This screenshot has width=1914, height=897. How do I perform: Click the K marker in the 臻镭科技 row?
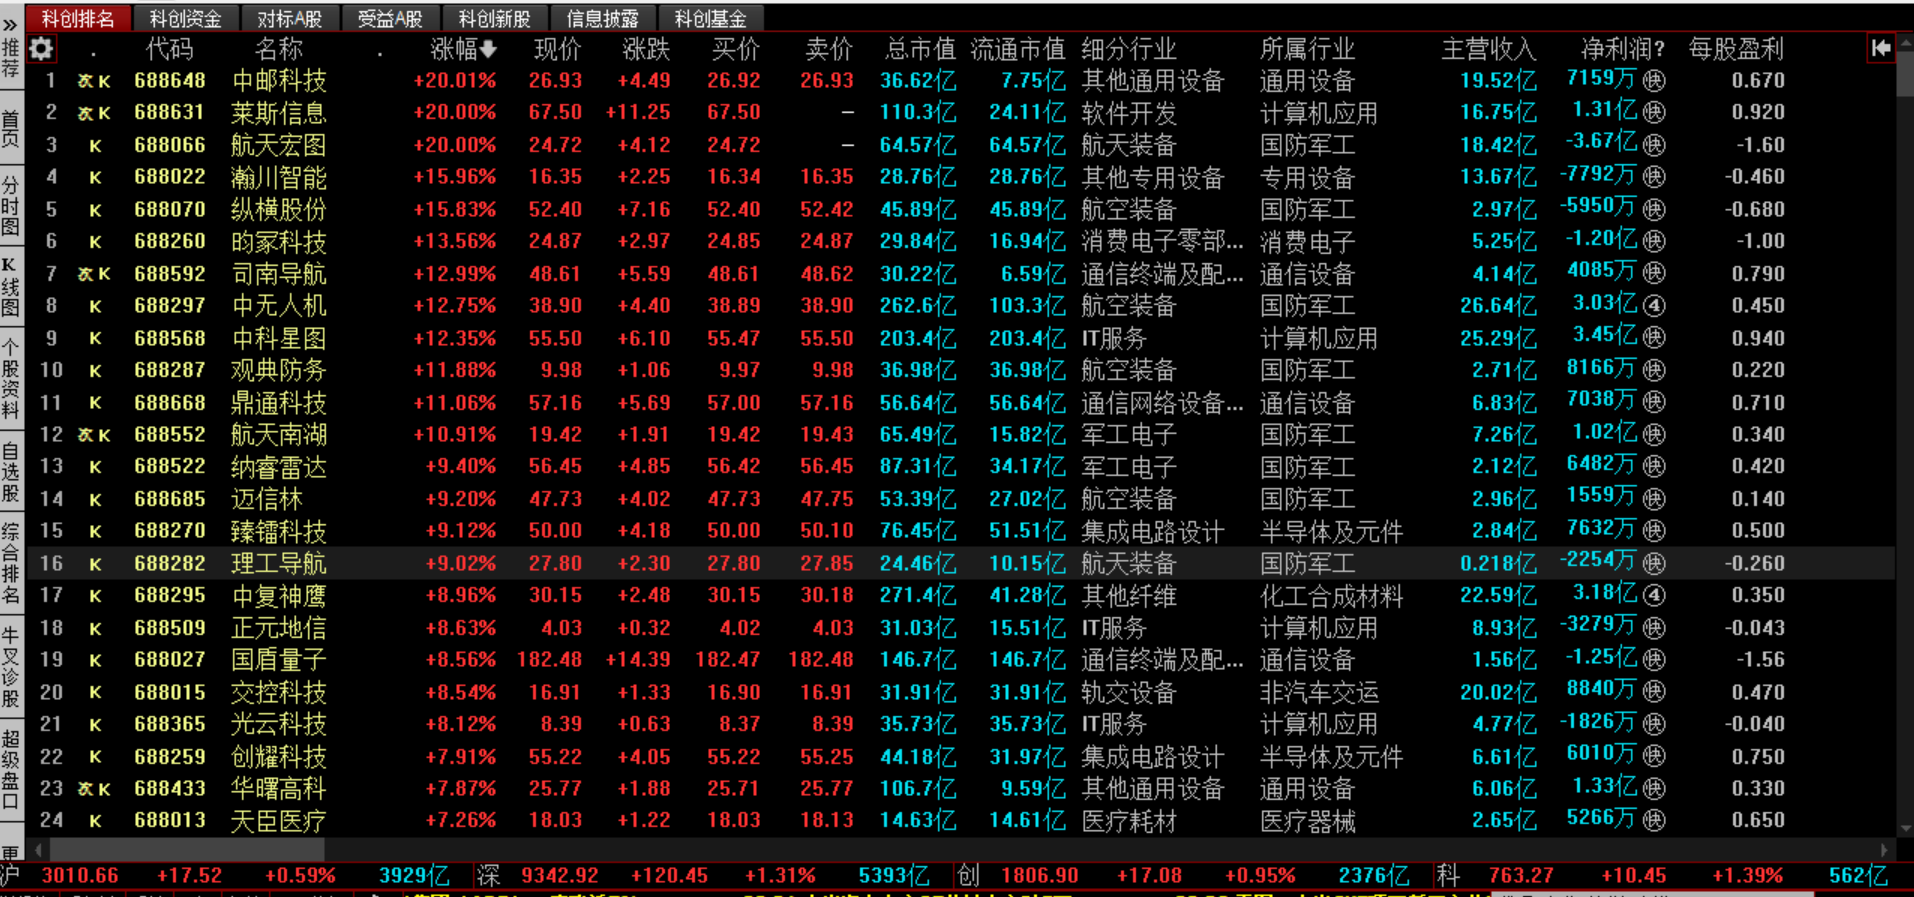coord(95,532)
